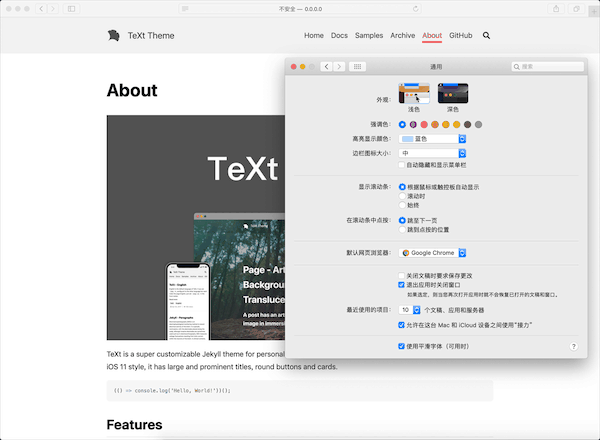Expand the sidebar icon size dropdown
Screen dimensions: 600x440
click(433, 153)
